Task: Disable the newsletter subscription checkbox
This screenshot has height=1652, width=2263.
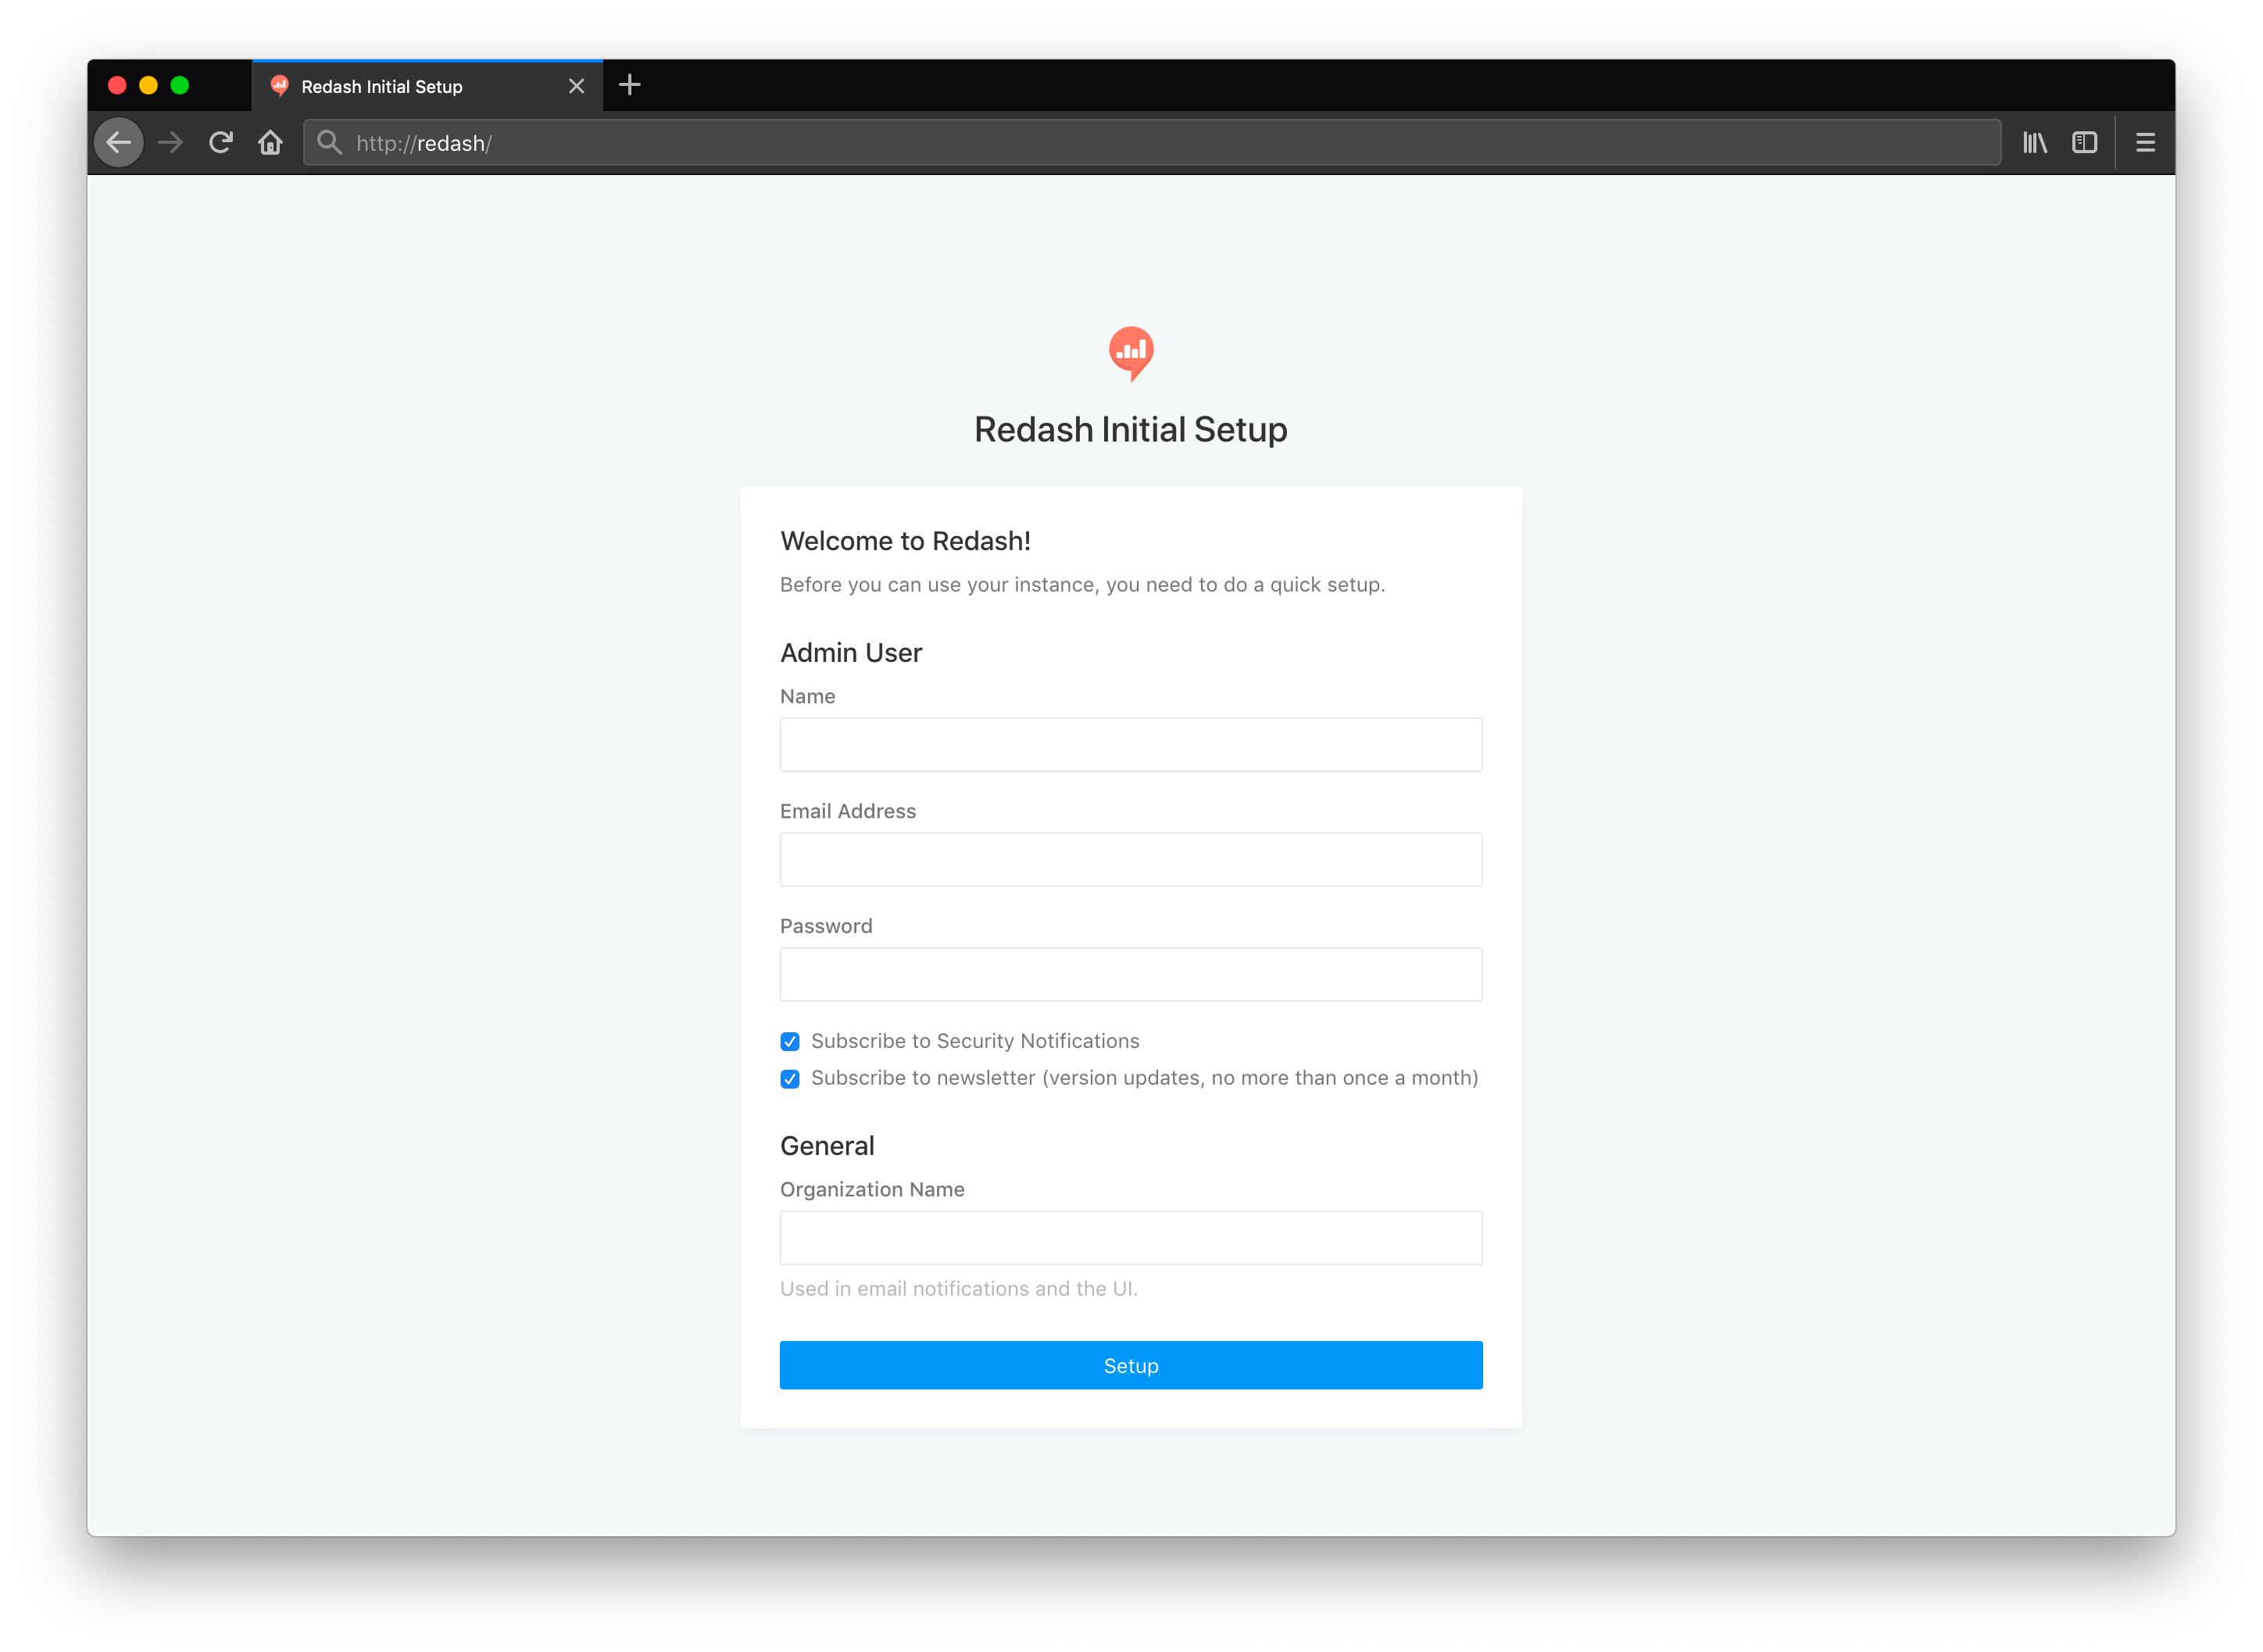Action: [x=790, y=1079]
